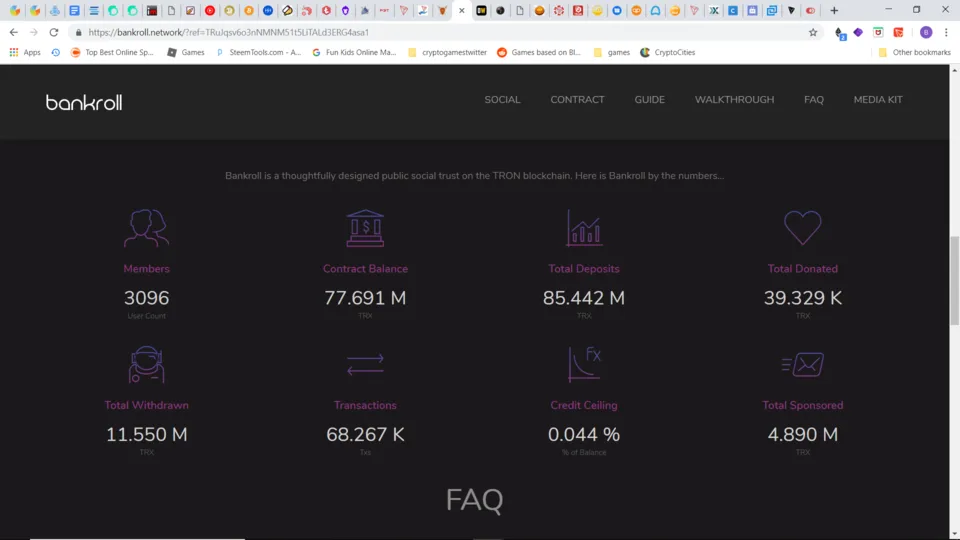Open the Games based on Bl... bookmark

pos(539,53)
